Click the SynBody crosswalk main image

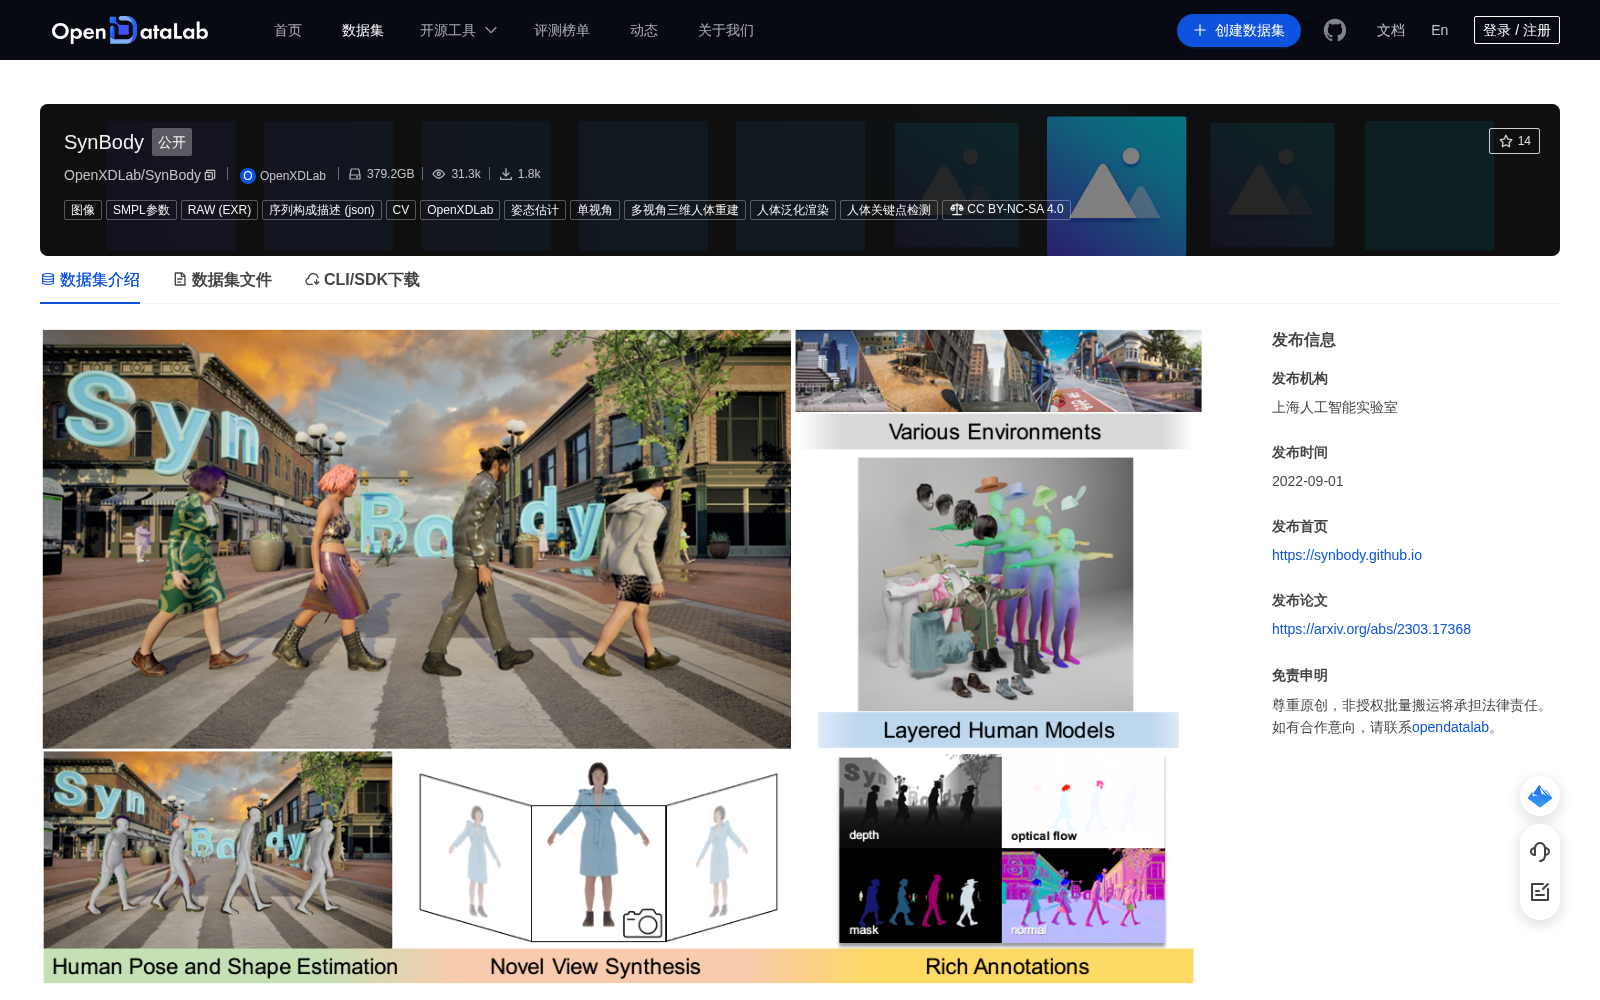[x=417, y=539]
